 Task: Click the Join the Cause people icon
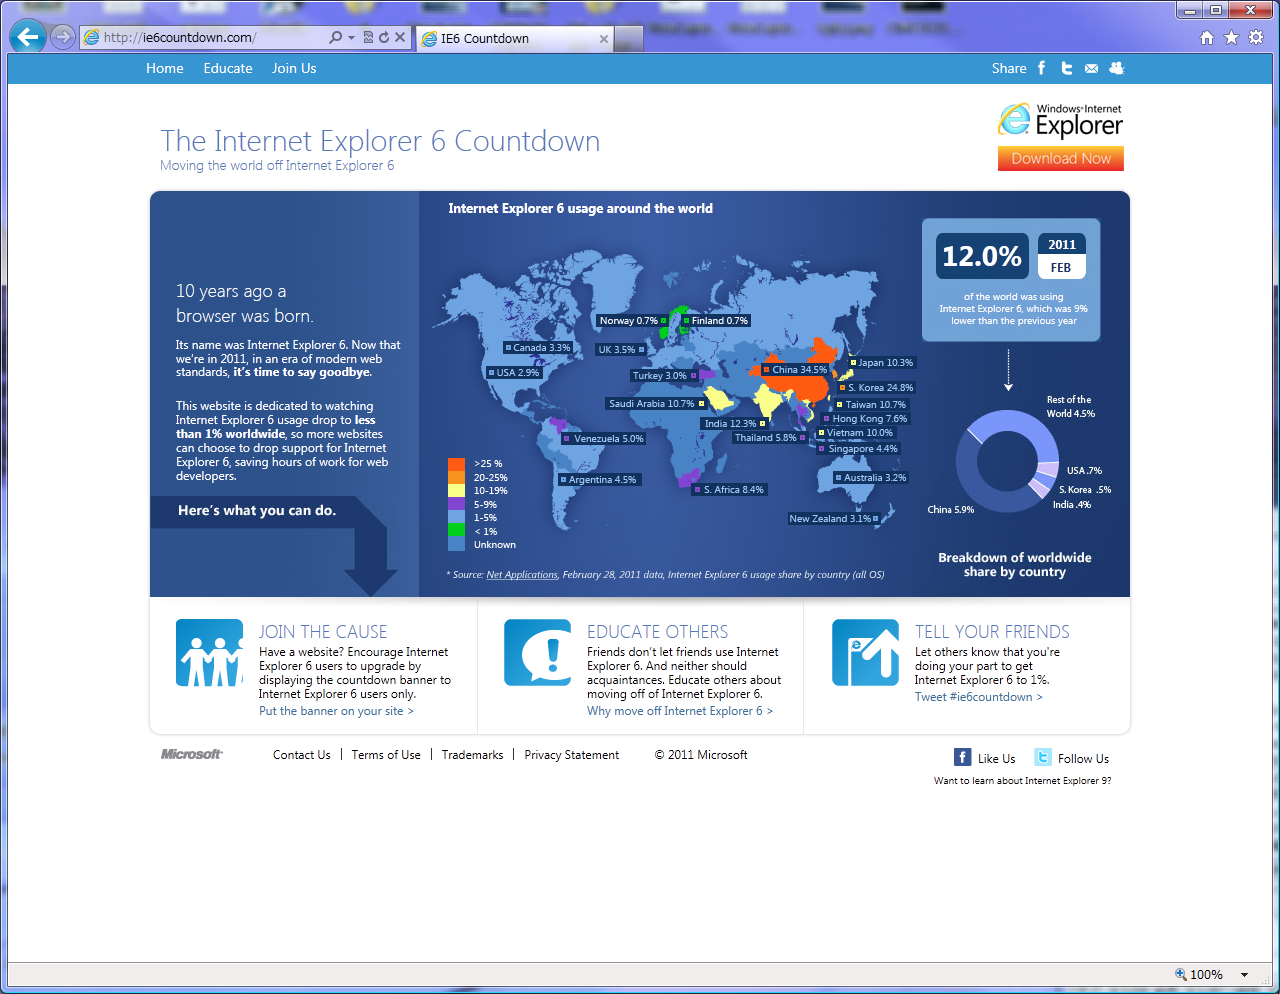(210, 653)
